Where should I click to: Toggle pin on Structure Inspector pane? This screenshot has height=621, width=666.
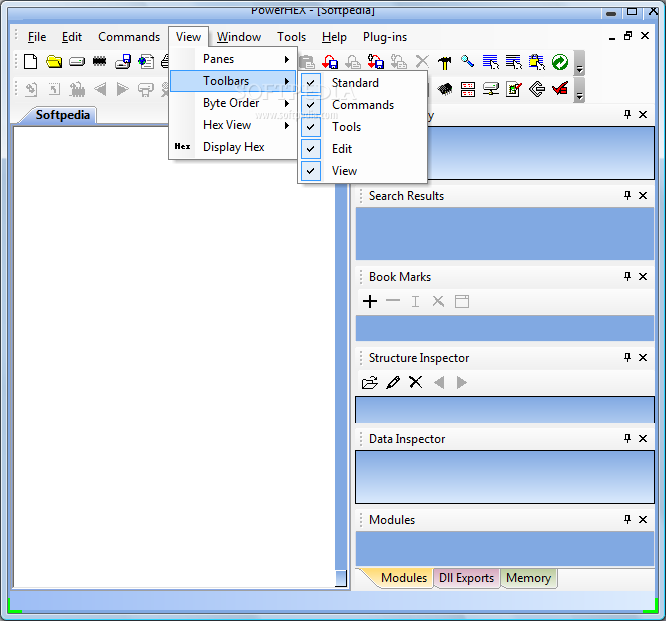point(627,358)
